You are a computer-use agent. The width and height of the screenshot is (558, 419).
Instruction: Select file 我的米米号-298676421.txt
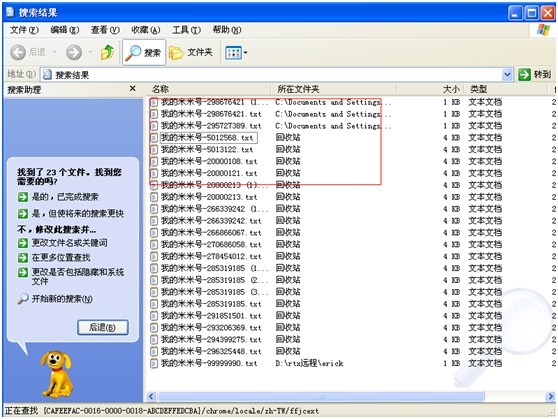pos(211,114)
